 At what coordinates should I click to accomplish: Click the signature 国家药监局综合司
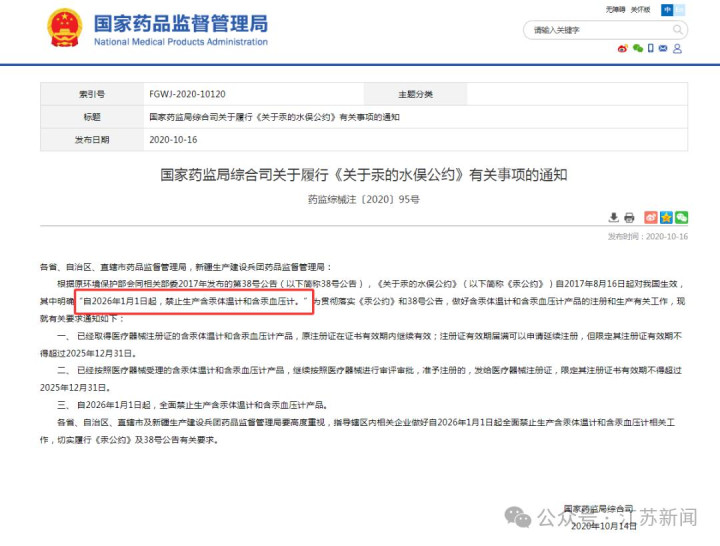pos(598,509)
